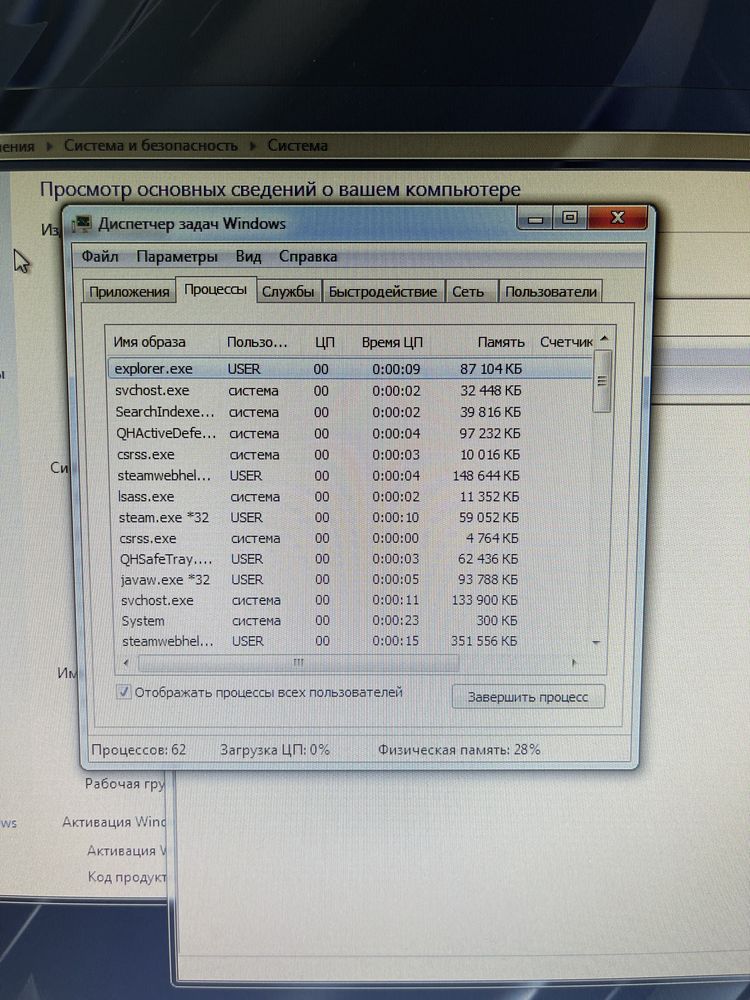
Task: Select the QHActiveDefe... process row
Action: pos(351,434)
